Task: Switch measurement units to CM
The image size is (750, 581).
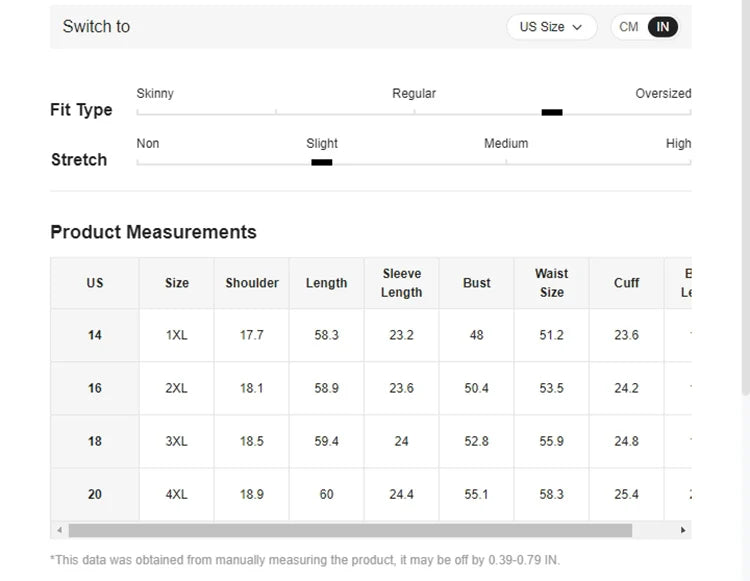Action: coord(629,27)
